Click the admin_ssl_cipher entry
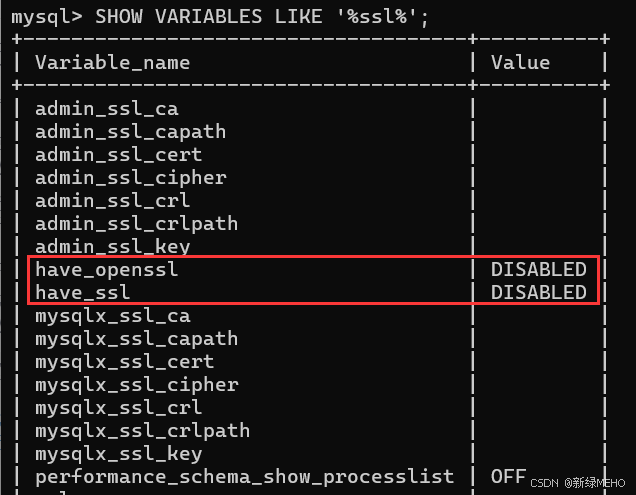The height and width of the screenshot is (495, 636). click(x=130, y=178)
